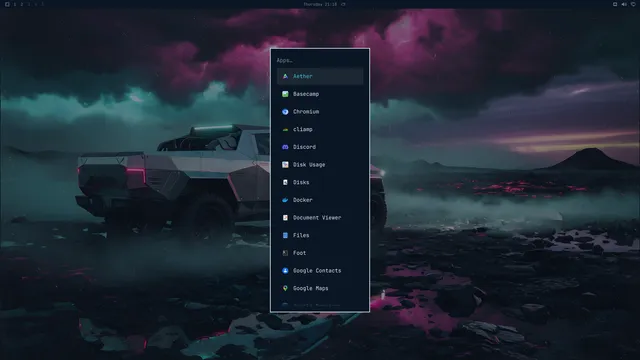The image size is (640, 360).
Task: Click the cliamp app icon
Action: 285,129
